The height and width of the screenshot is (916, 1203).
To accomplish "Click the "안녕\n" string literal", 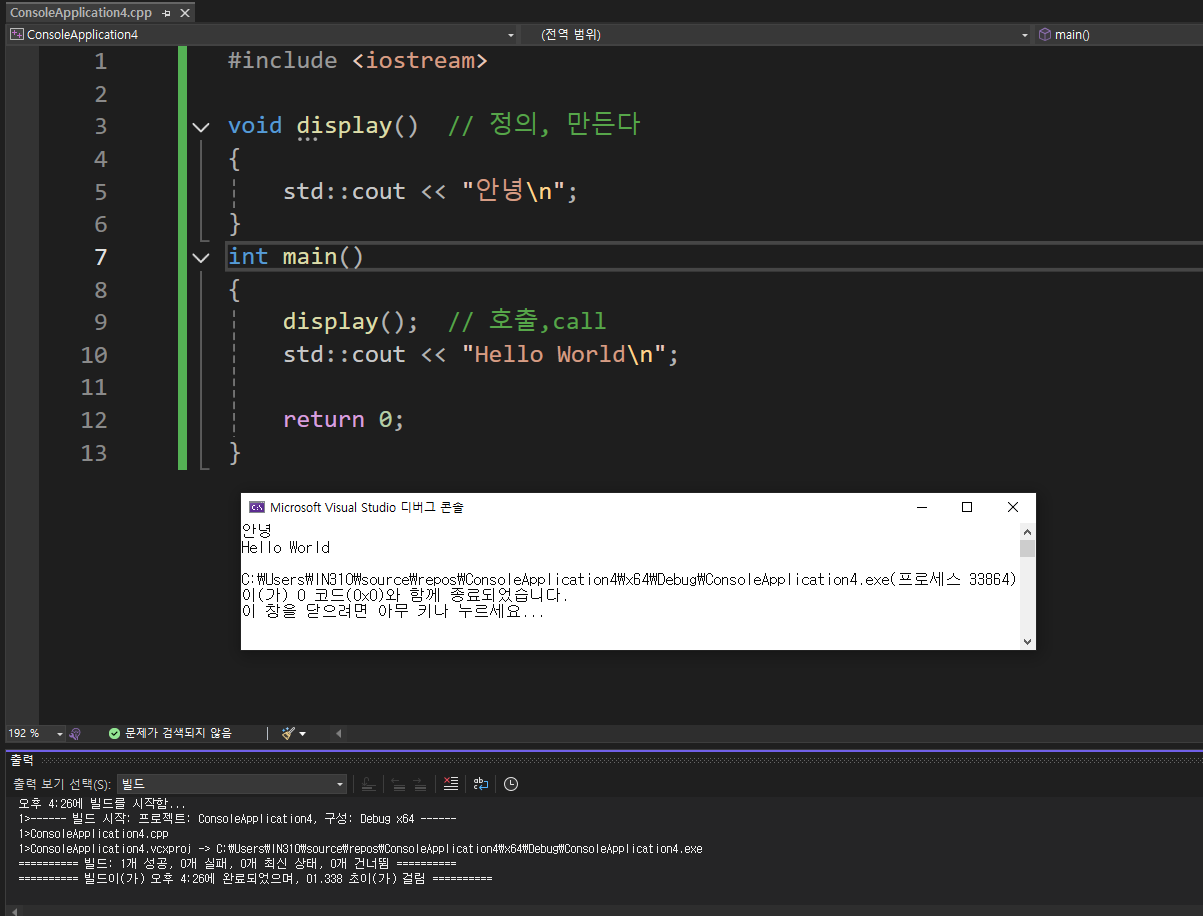I will coord(513,191).
